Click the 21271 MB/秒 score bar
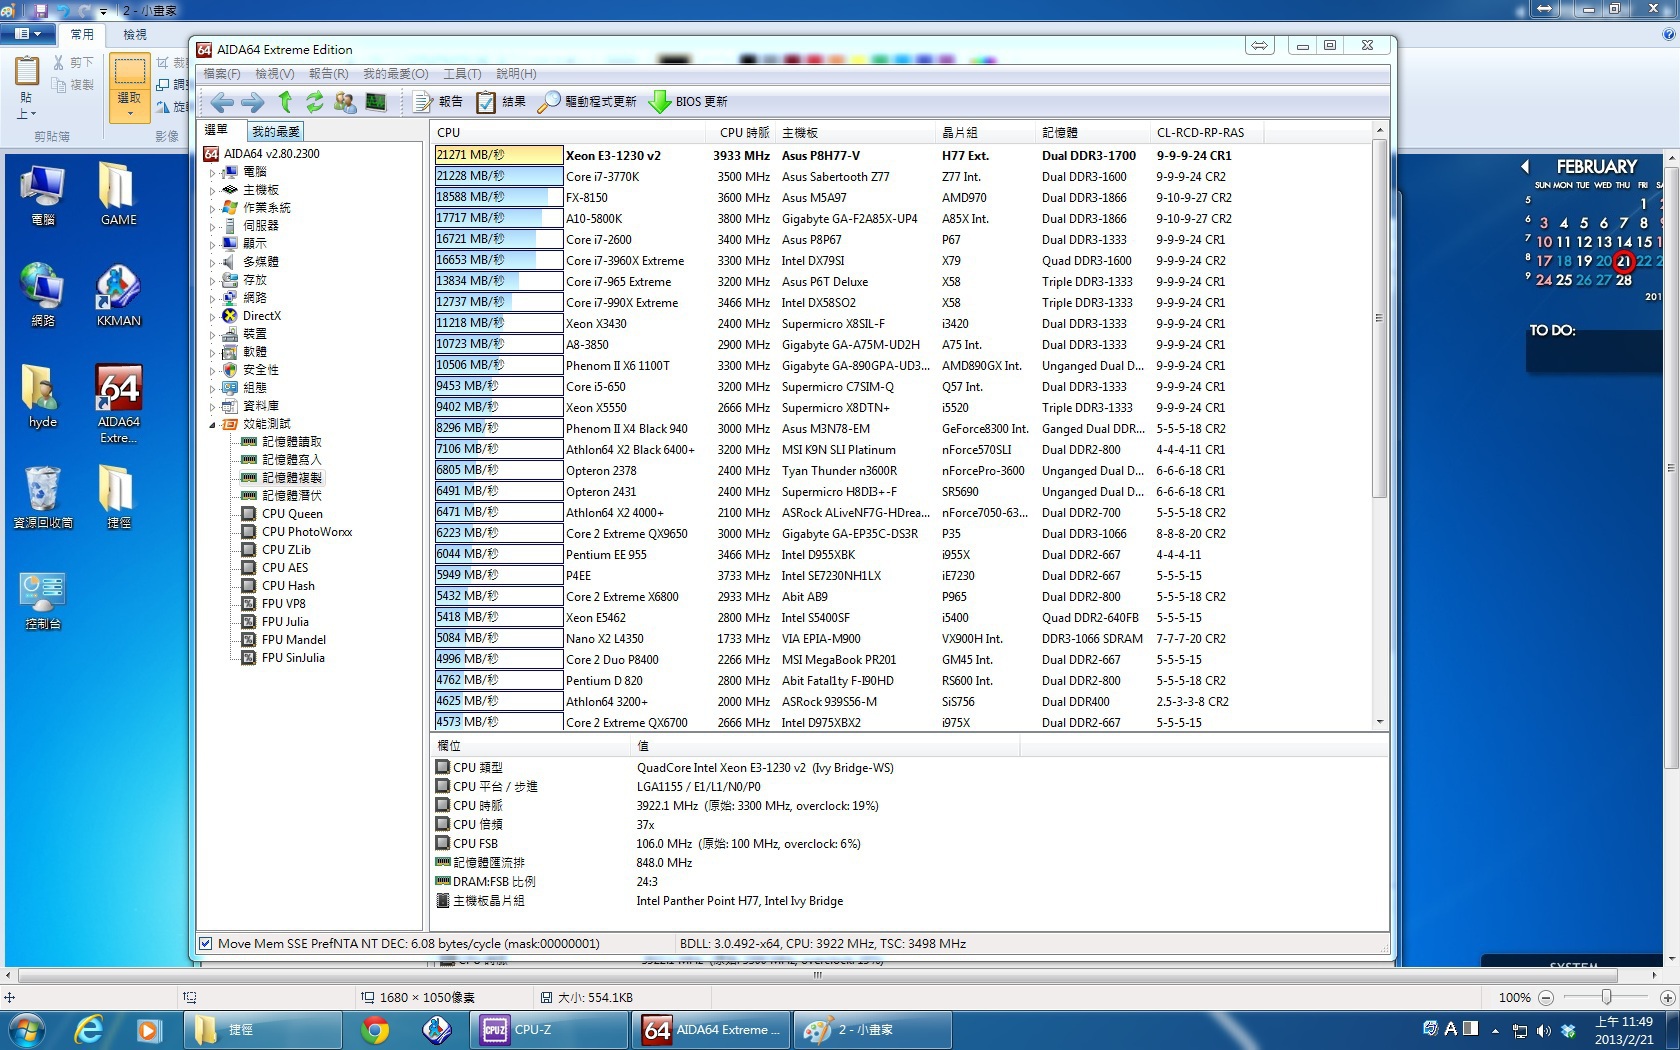Image resolution: width=1680 pixels, height=1050 pixels. tap(498, 155)
